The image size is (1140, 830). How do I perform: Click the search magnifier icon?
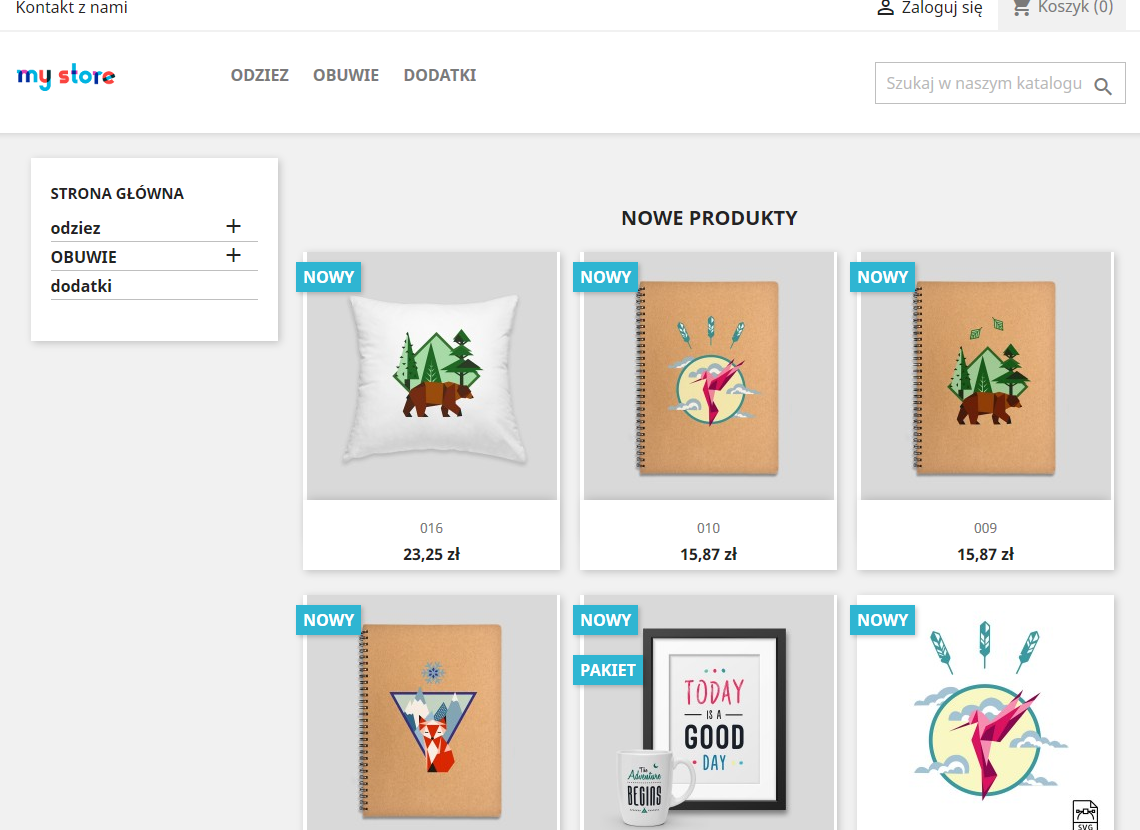[x=1103, y=86]
